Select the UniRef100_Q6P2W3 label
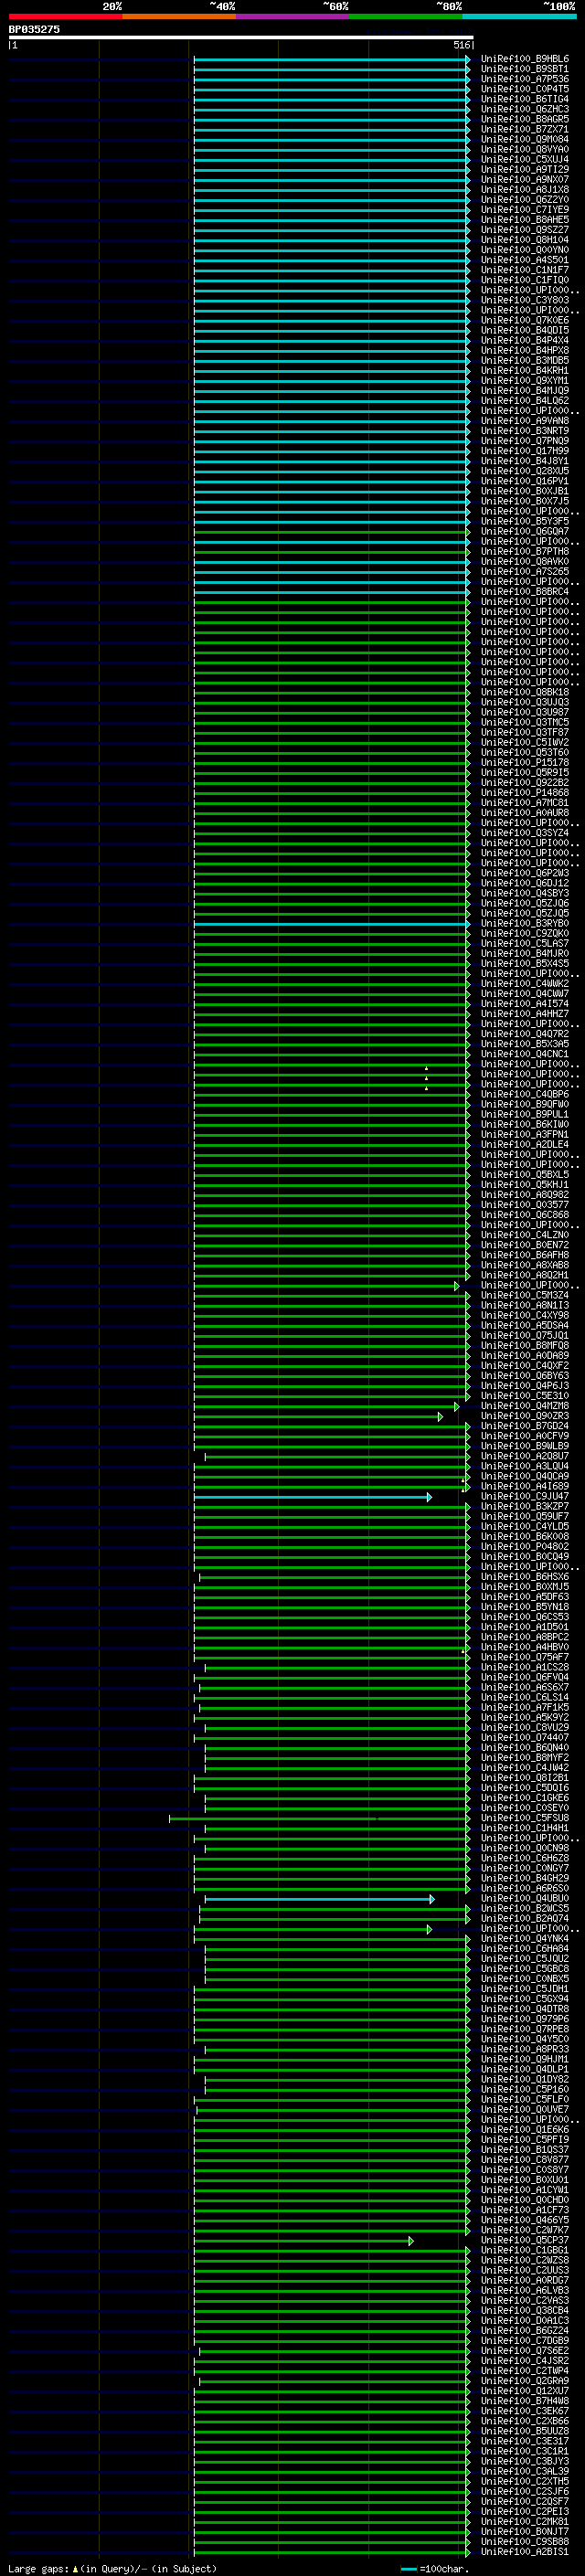This screenshot has width=585, height=2576. click(x=525, y=873)
